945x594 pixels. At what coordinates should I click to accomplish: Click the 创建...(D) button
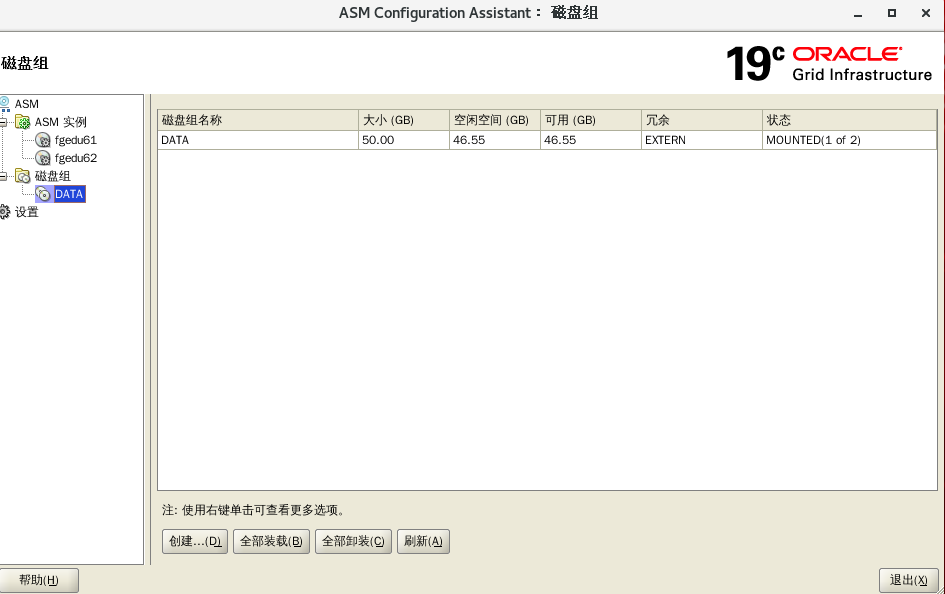pyautogui.click(x=195, y=541)
